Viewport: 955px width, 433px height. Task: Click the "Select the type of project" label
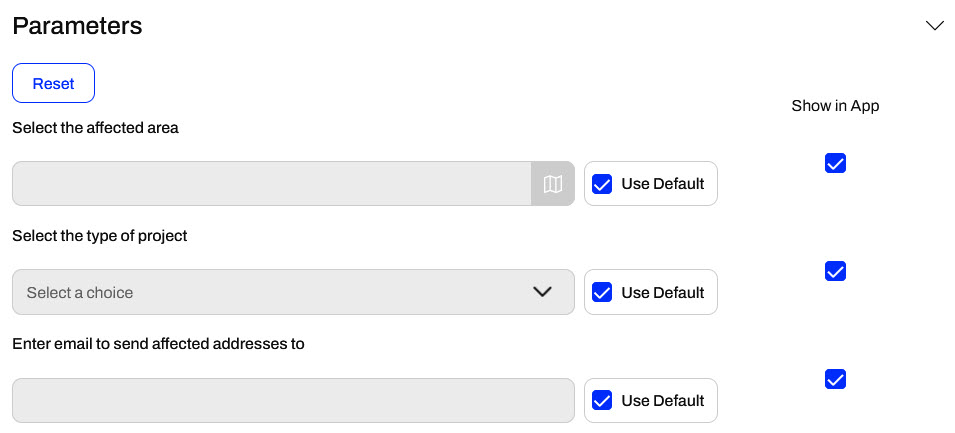coord(100,236)
